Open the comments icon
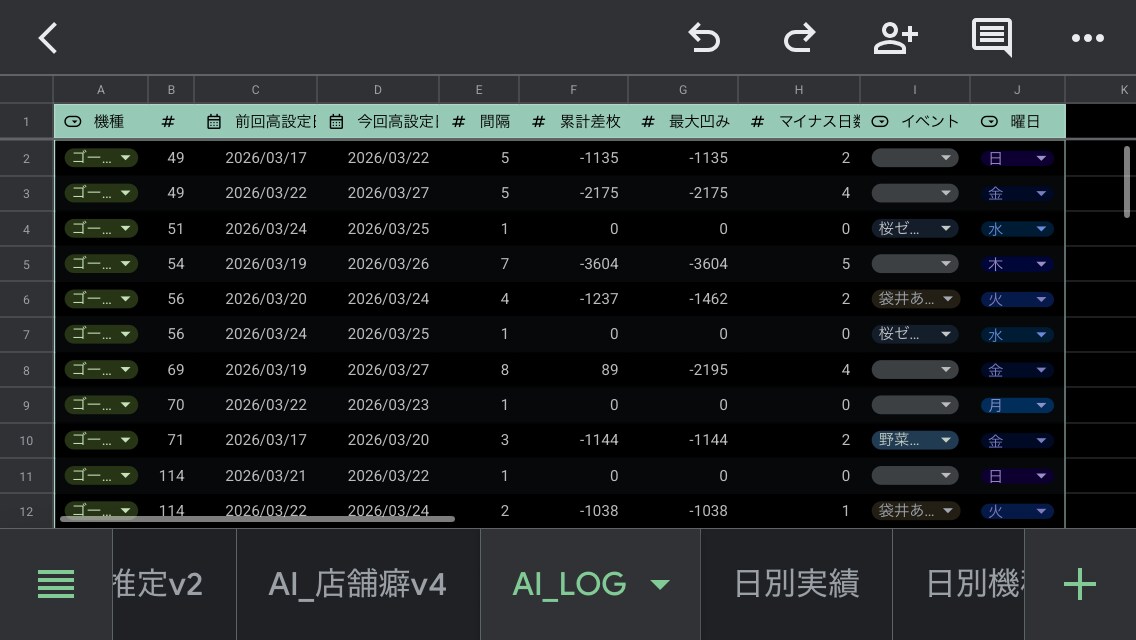Screen dimensions: 1136x640 [992, 38]
